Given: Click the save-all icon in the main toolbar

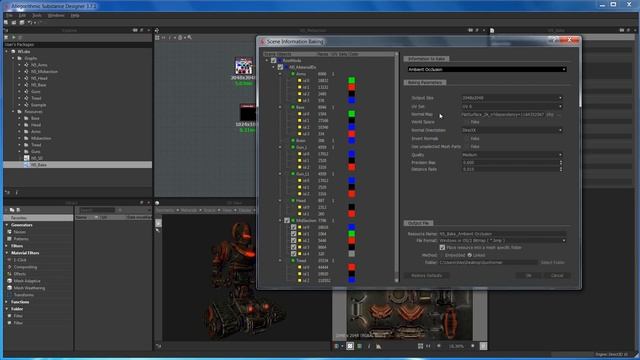Looking at the screenshot, I should click(22, 22).
